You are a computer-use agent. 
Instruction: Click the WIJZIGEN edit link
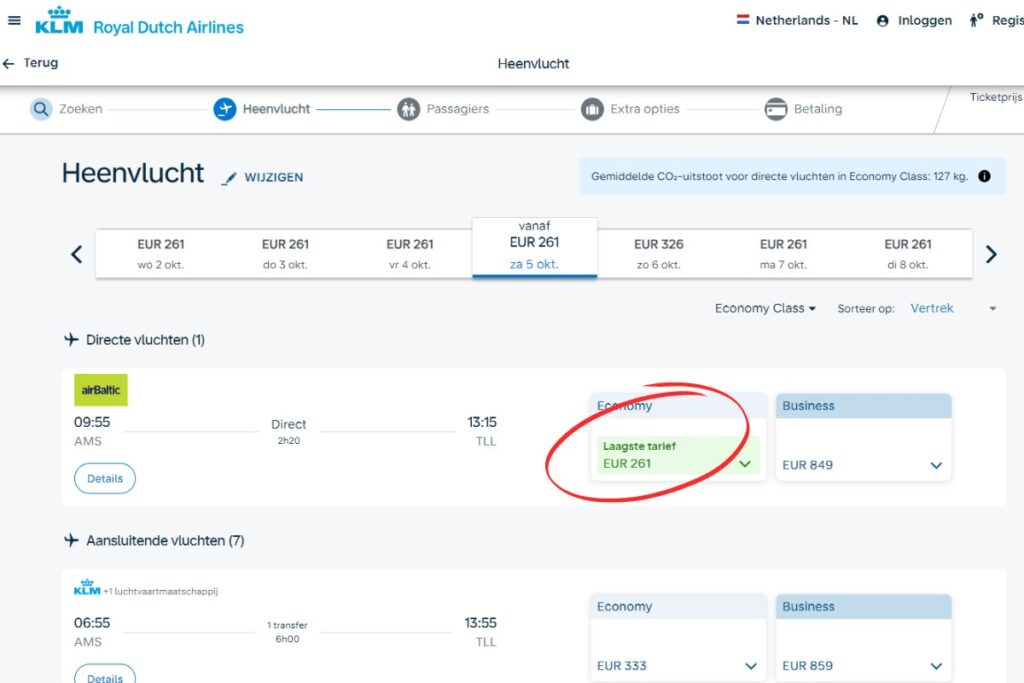click(x=263, y=178)
